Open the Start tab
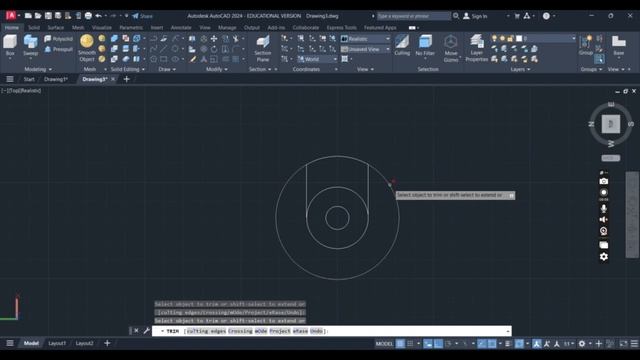The height and width of the screenshot is (360, 640). 29,79
